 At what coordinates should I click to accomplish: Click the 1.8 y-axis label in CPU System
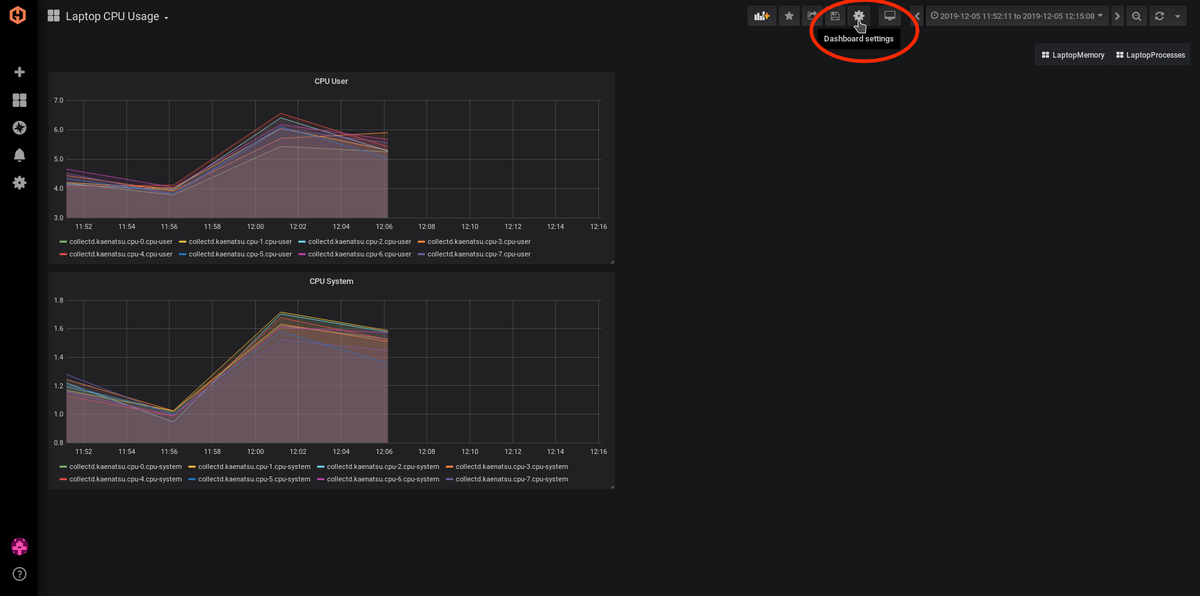click(x=58, y=300)
